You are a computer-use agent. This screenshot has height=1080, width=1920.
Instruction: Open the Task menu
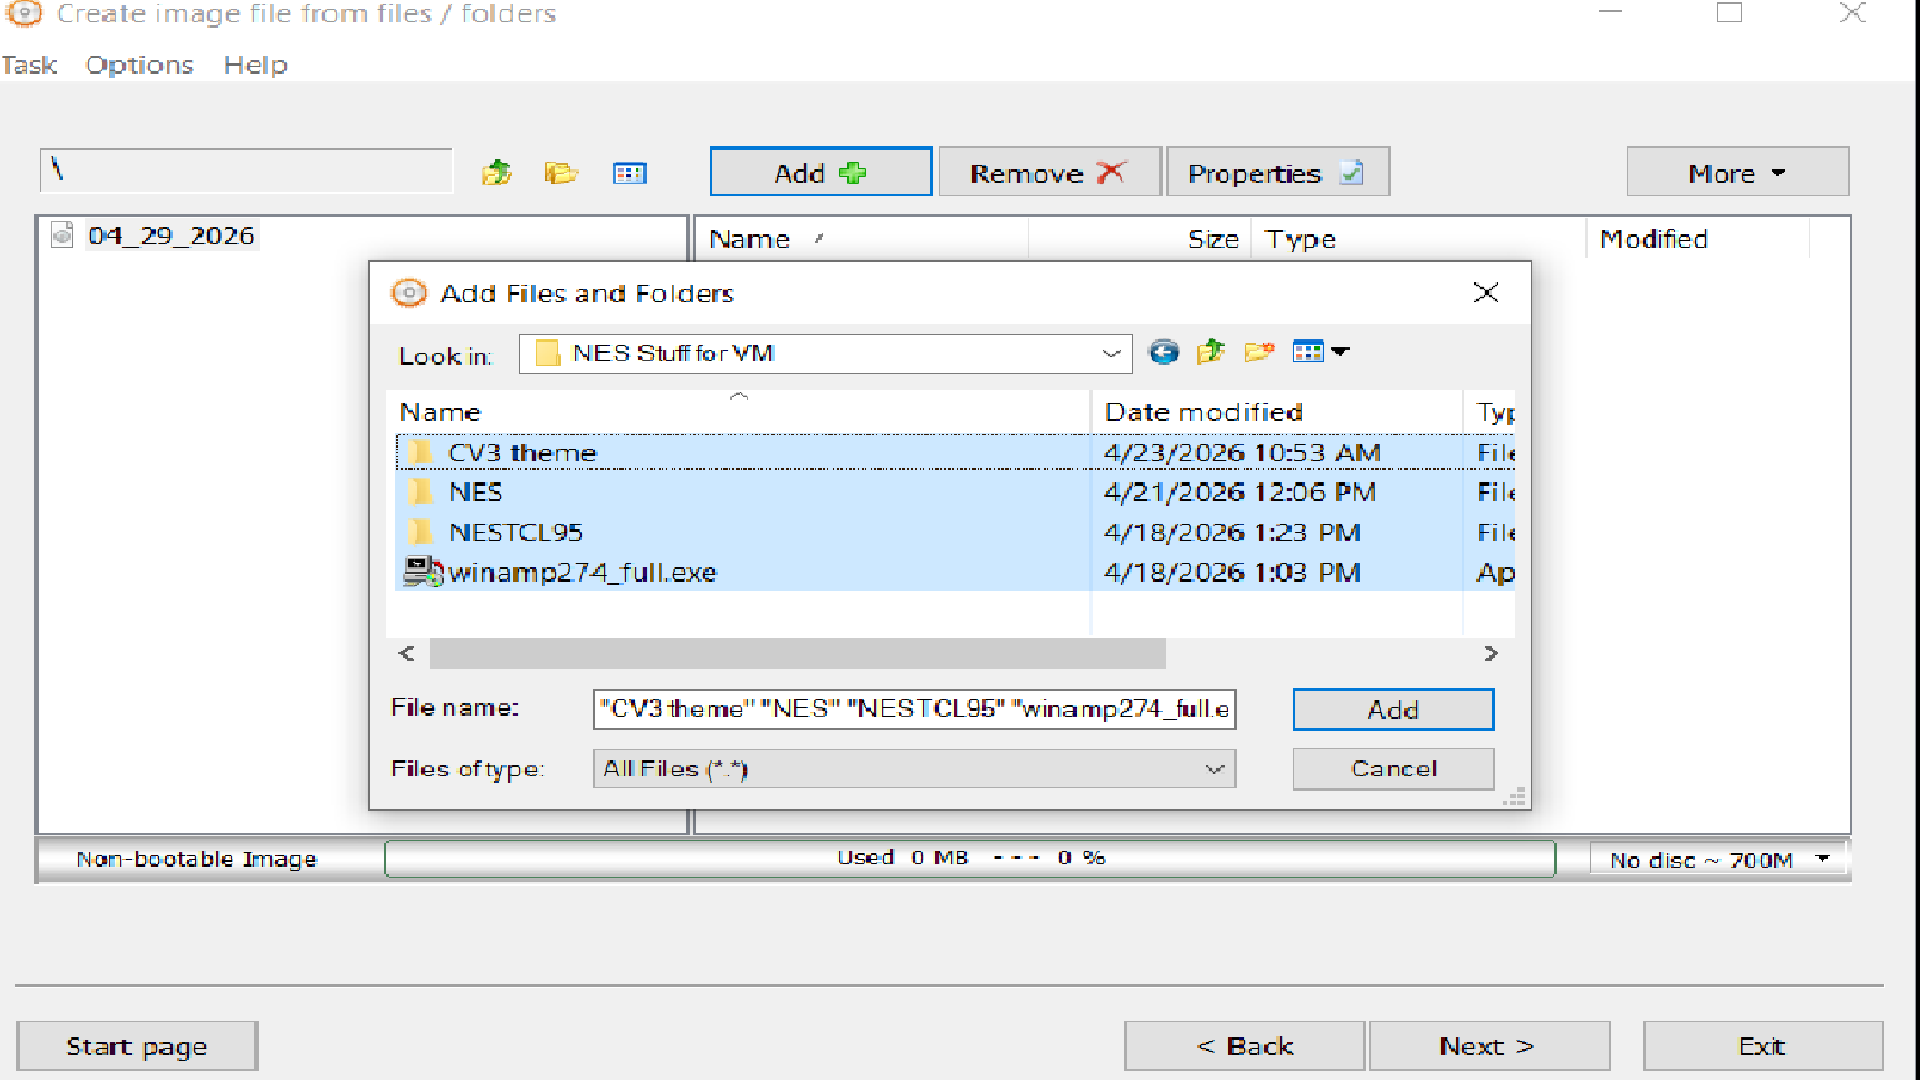pyautogui.click(x=29, y=65)
